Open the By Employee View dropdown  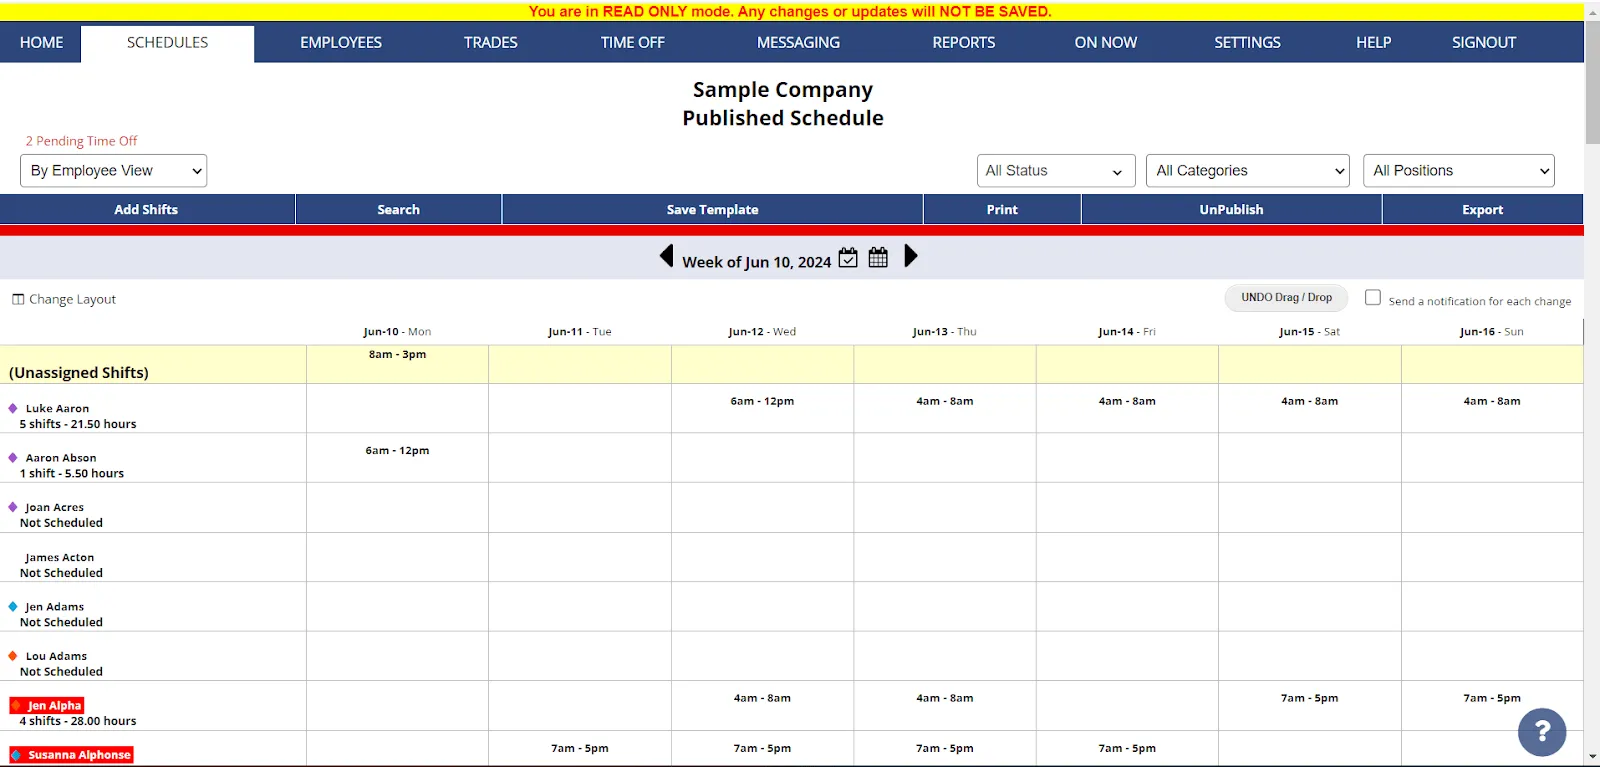(113, 171)
